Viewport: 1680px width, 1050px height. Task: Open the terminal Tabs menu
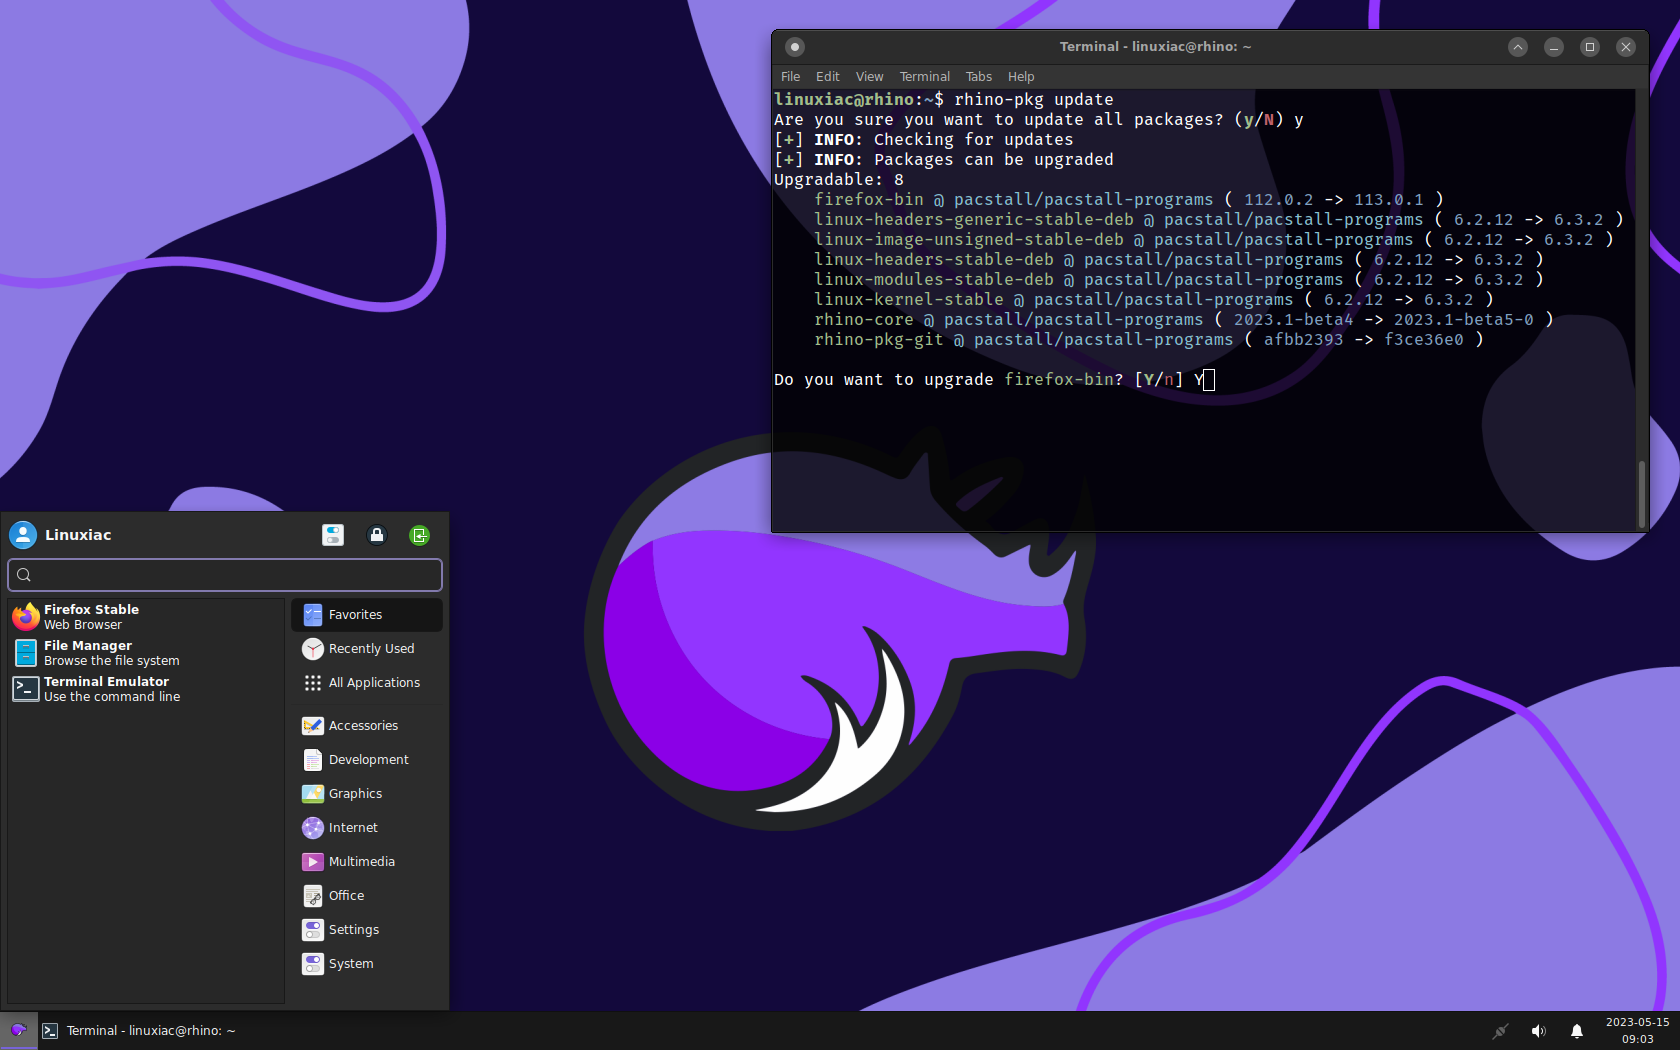979,77
